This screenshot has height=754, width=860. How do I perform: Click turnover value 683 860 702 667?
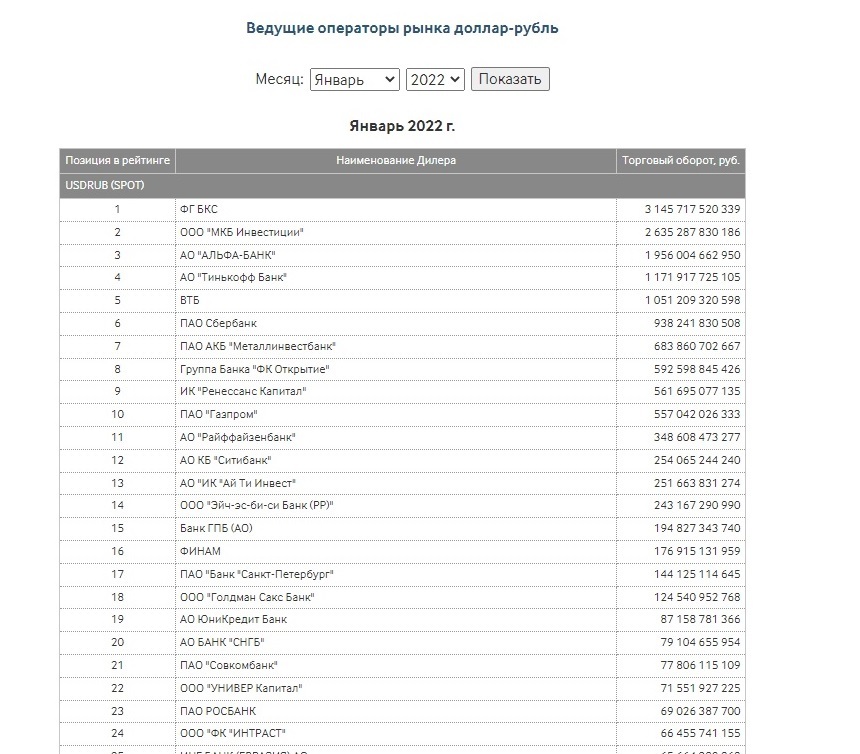point(697,347)
